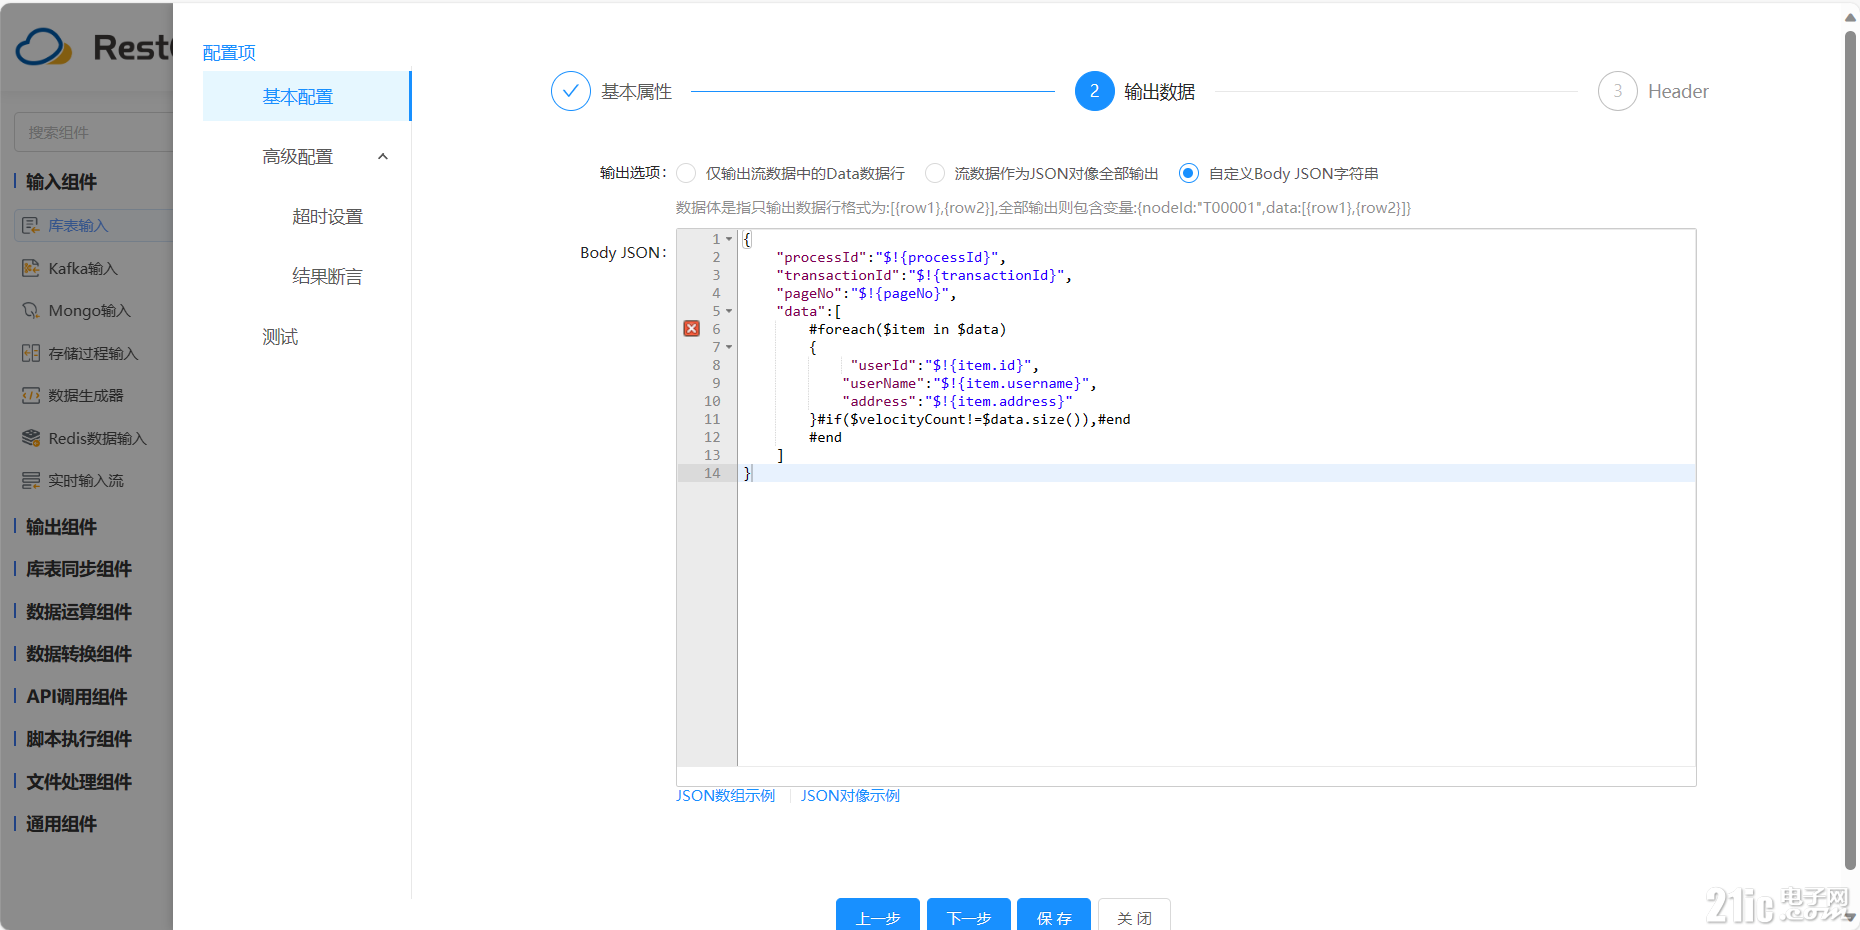Viewport: 1860px width, 930px height.
Task: Click the 搜索组件 search field
Action: pyautogui.click(x=94, y=132)
